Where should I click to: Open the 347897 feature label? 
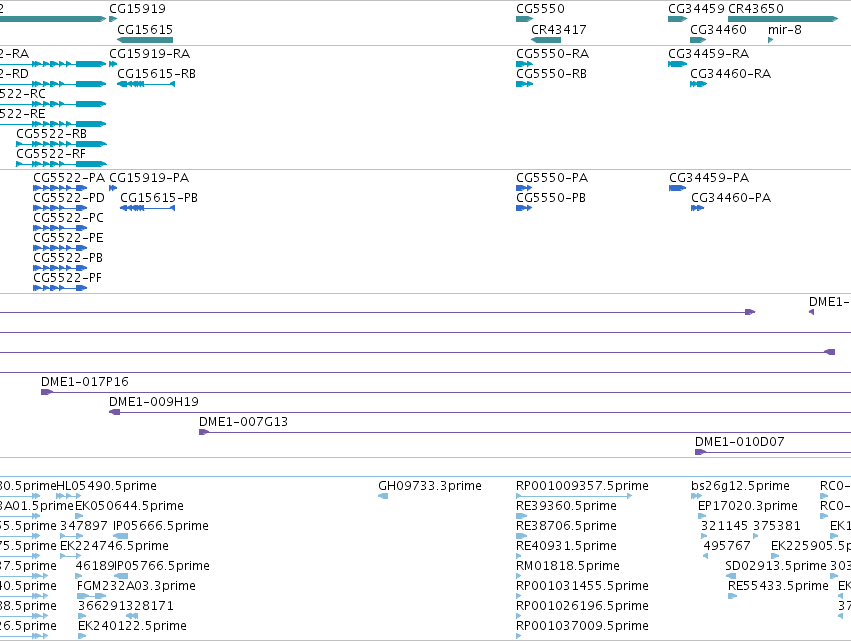(x=84, y=526)
